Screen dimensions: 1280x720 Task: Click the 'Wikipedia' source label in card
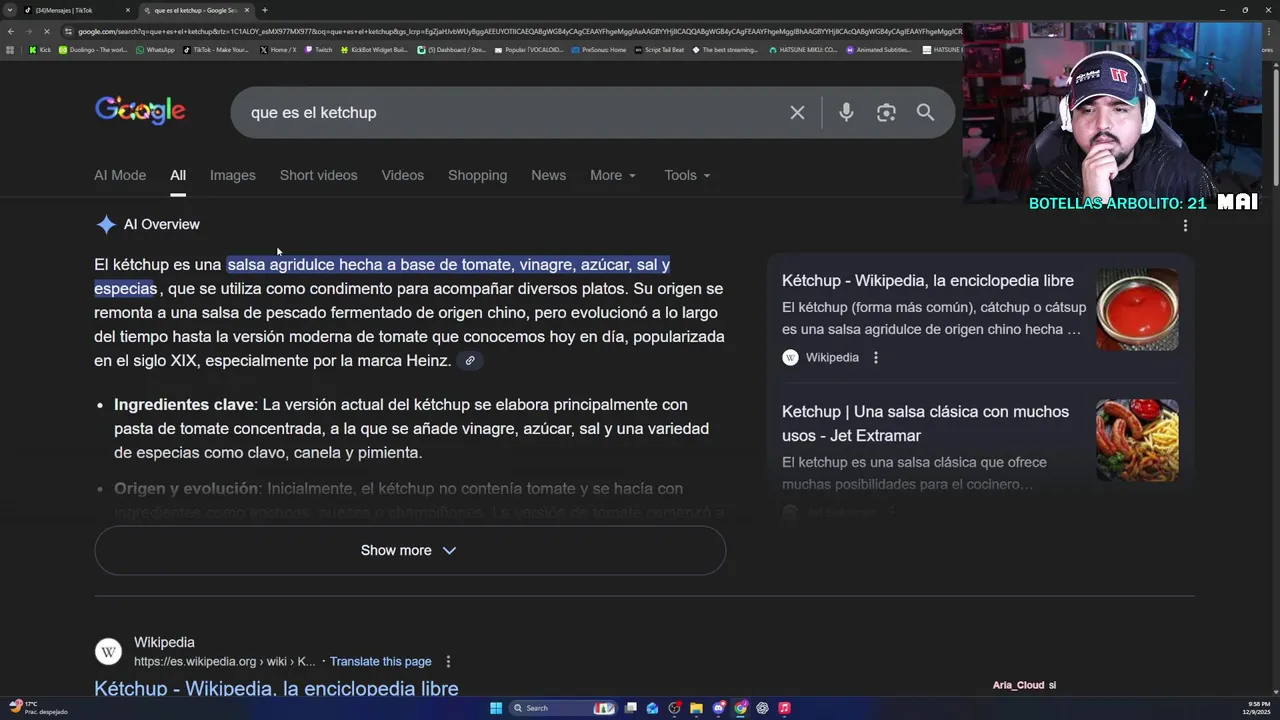pyautogui.click(x=832, y=357)
